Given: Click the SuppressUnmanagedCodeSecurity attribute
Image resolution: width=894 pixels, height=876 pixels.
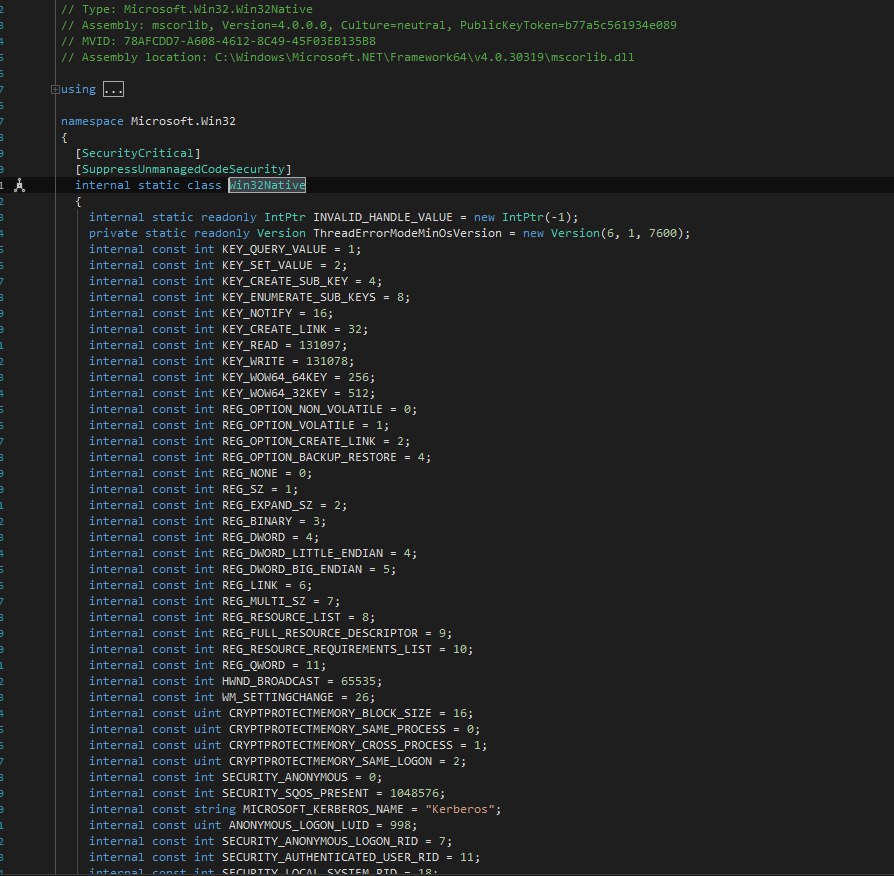Looking at the screenshot, I should [x=183, y=169].
